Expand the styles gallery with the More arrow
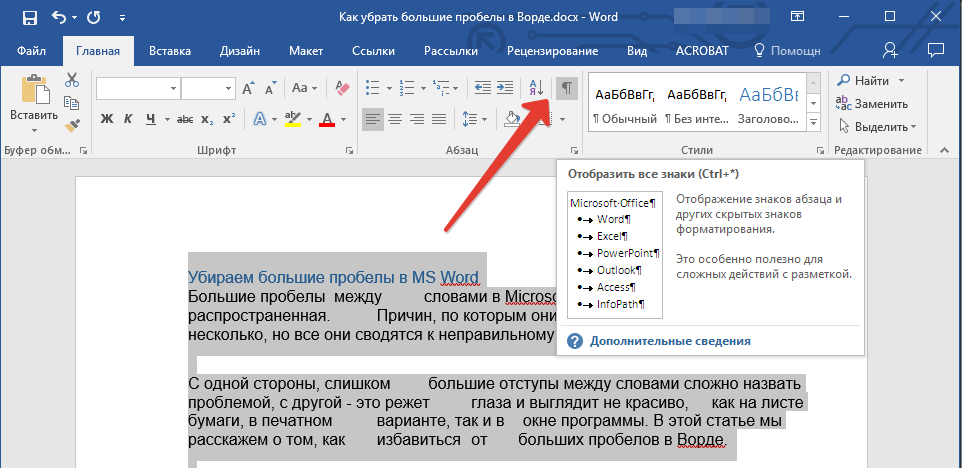 coord(813,123)
